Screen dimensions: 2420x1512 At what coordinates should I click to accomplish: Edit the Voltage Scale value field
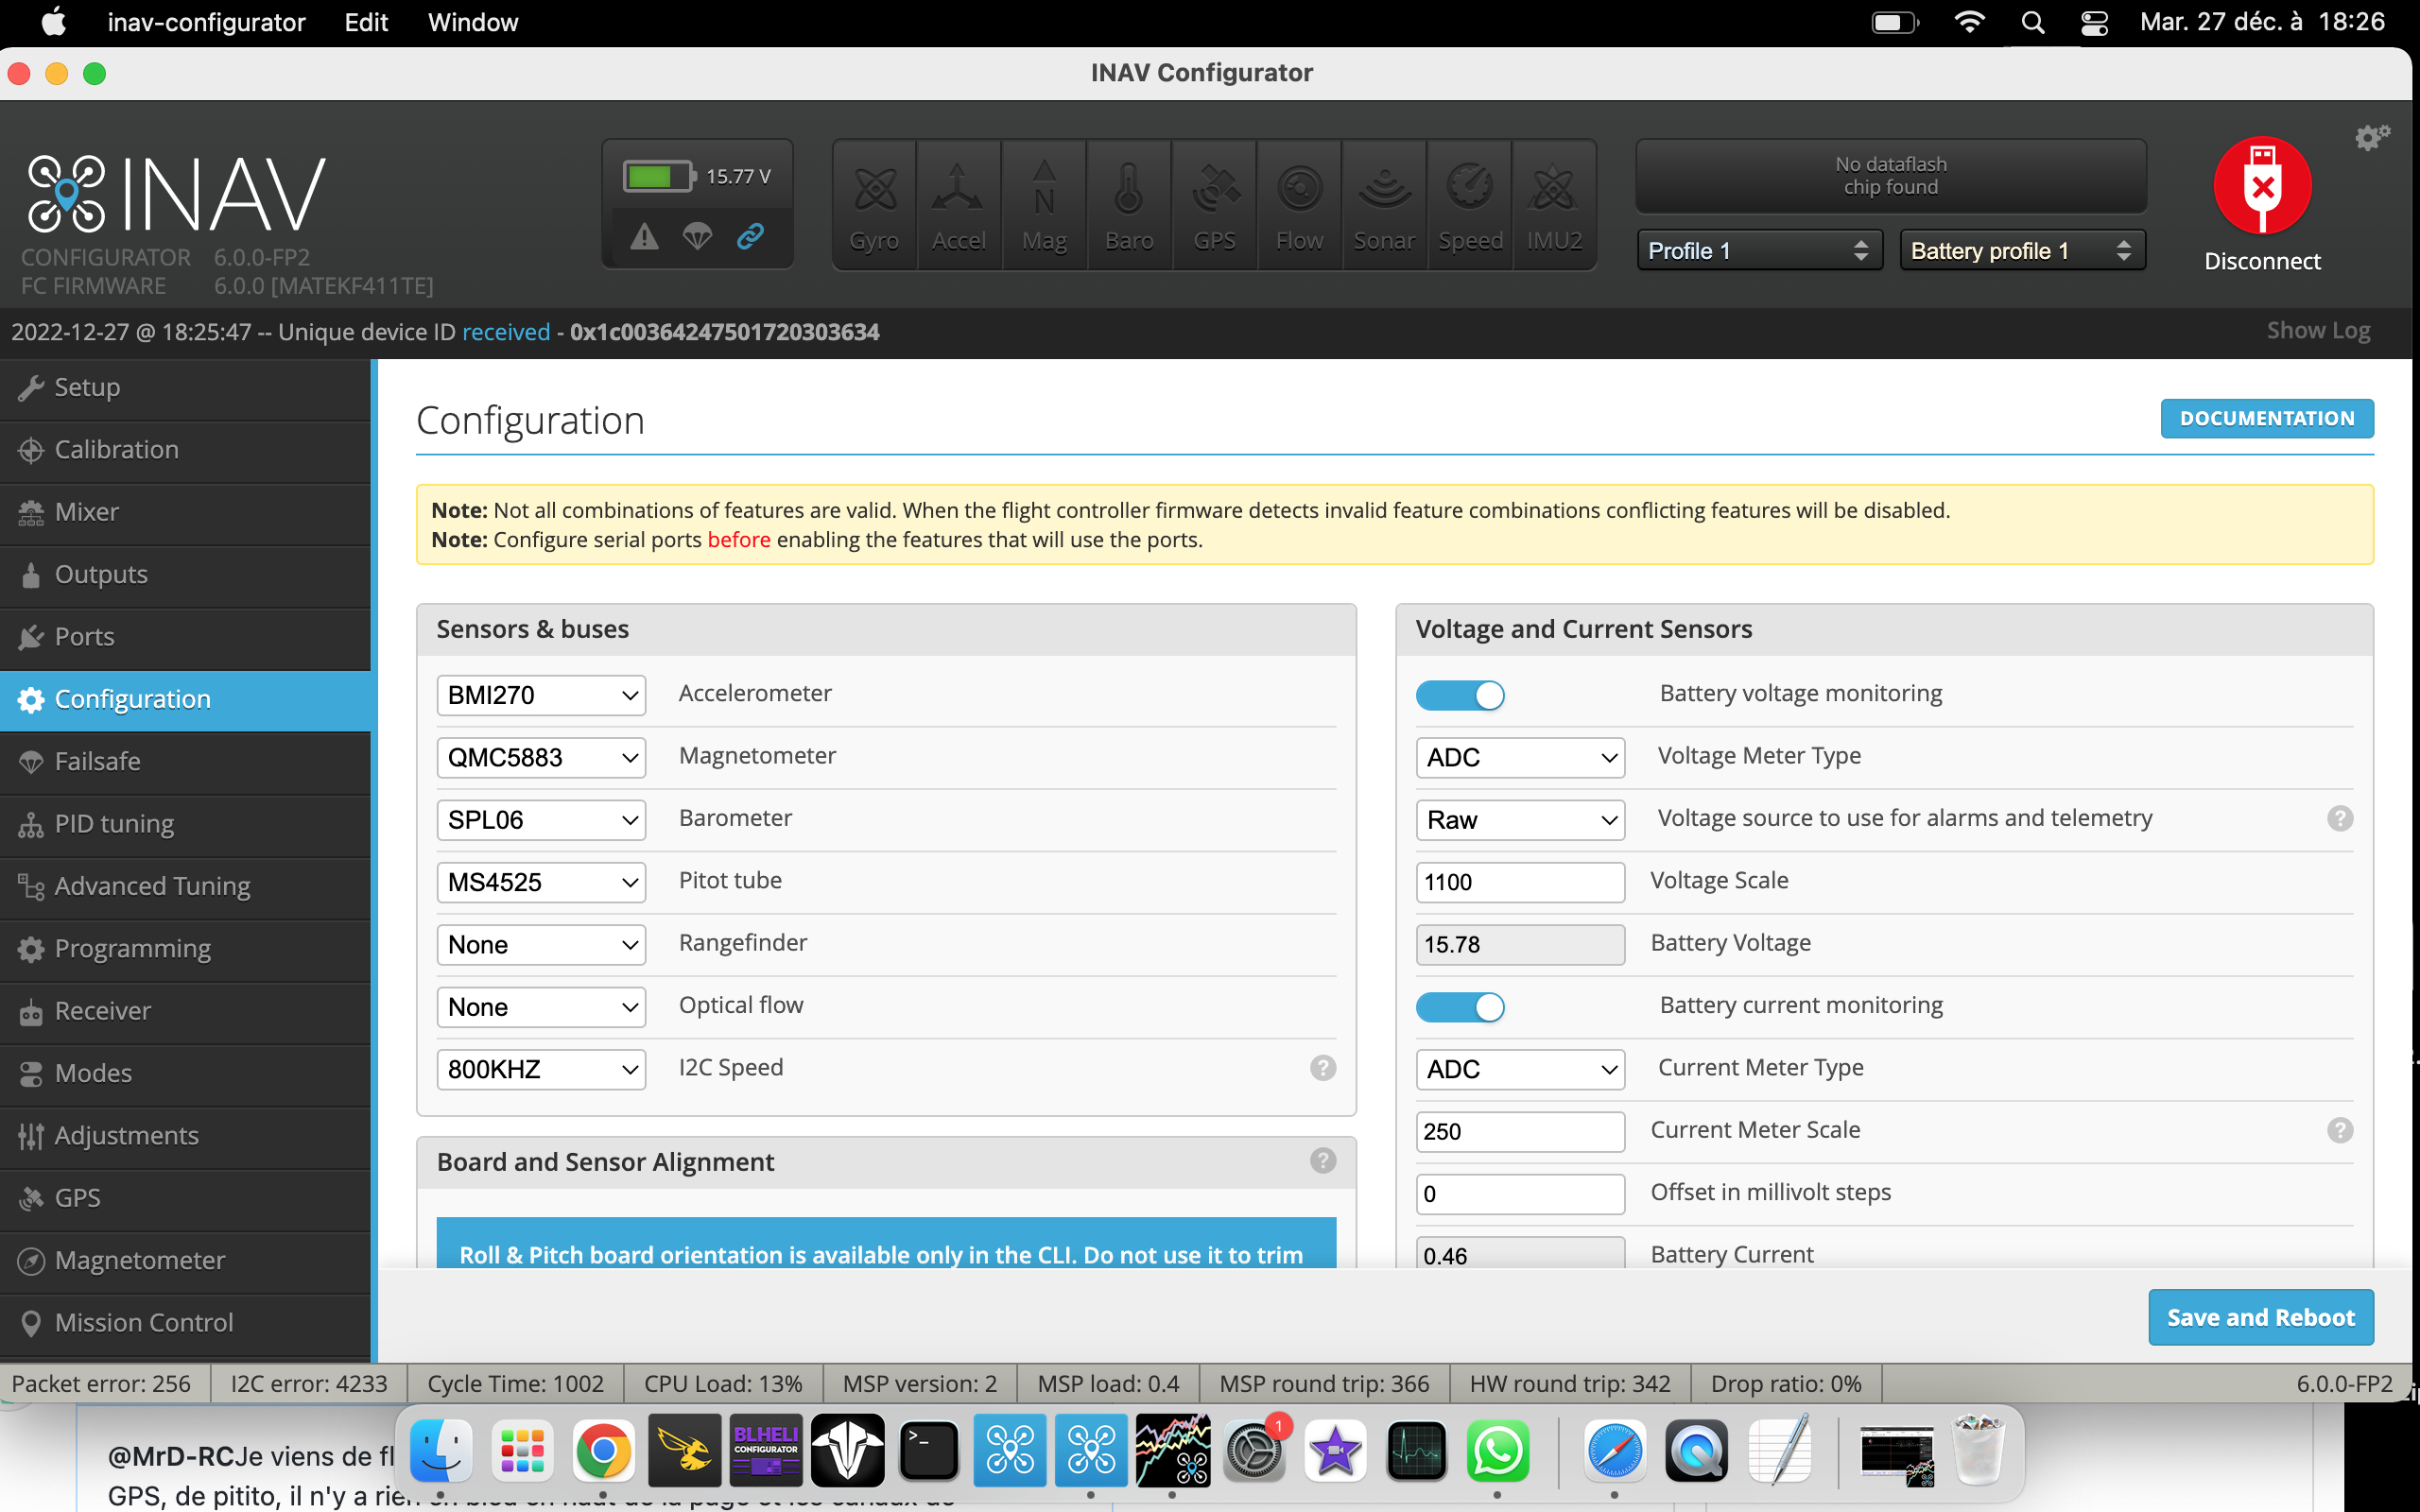(1519, 881)
